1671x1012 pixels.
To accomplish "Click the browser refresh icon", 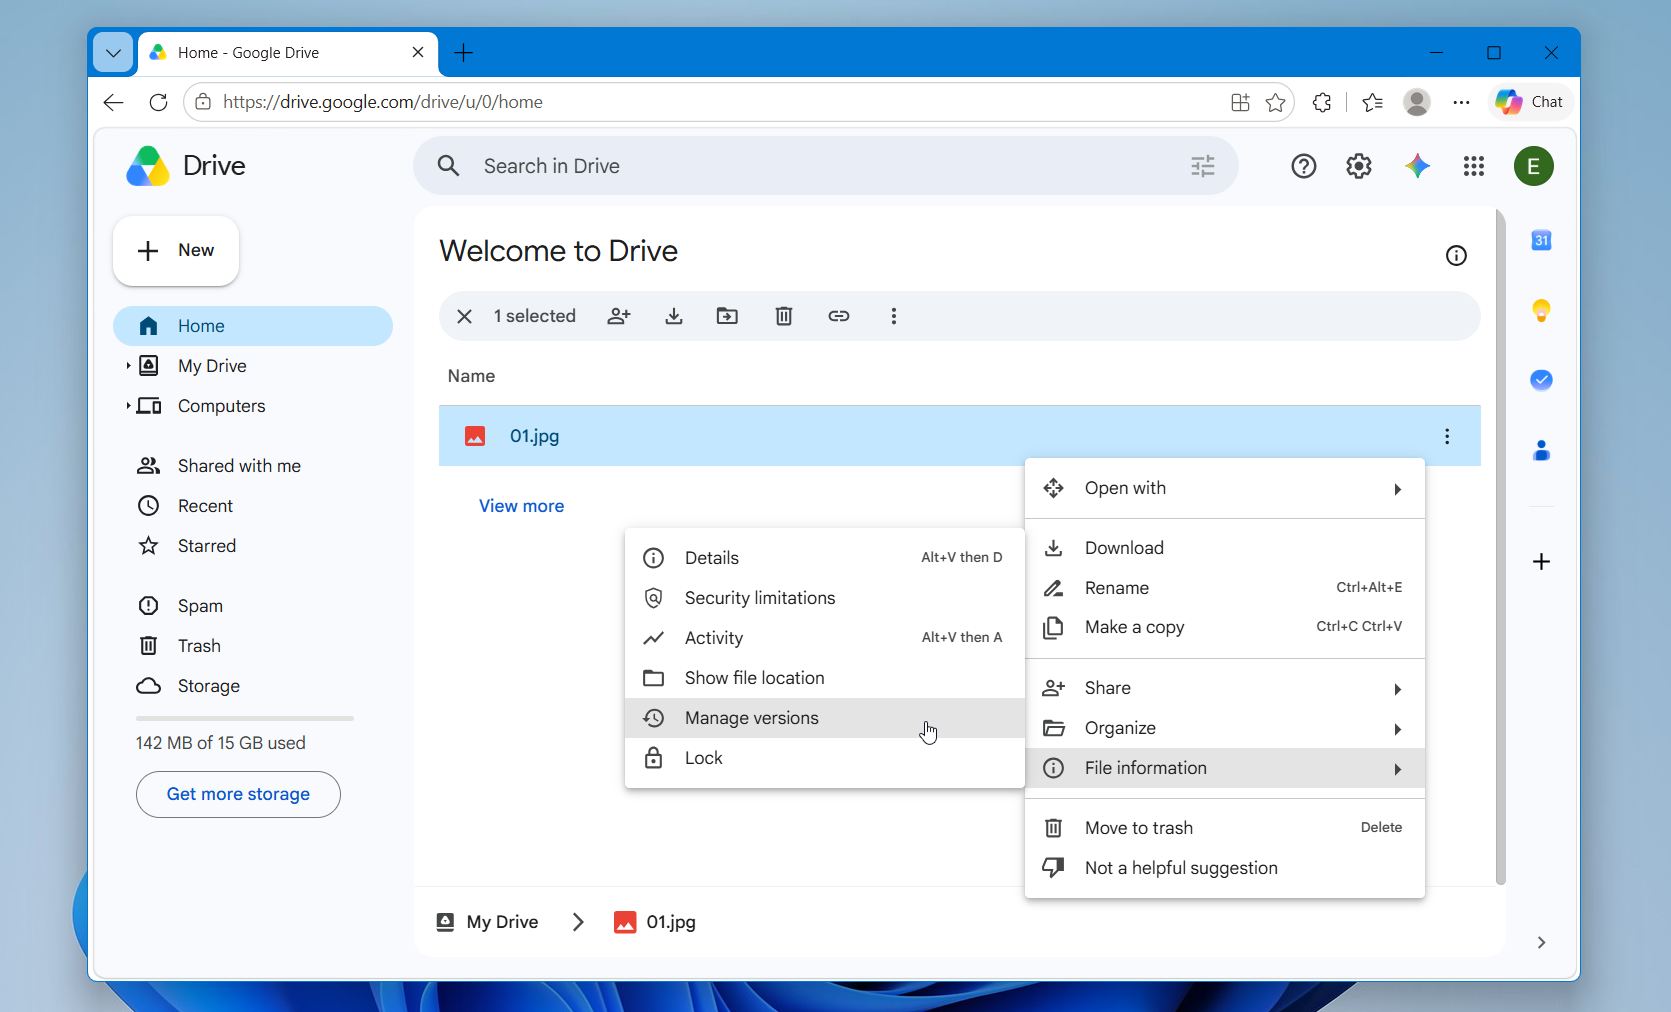I will point(158,102).
